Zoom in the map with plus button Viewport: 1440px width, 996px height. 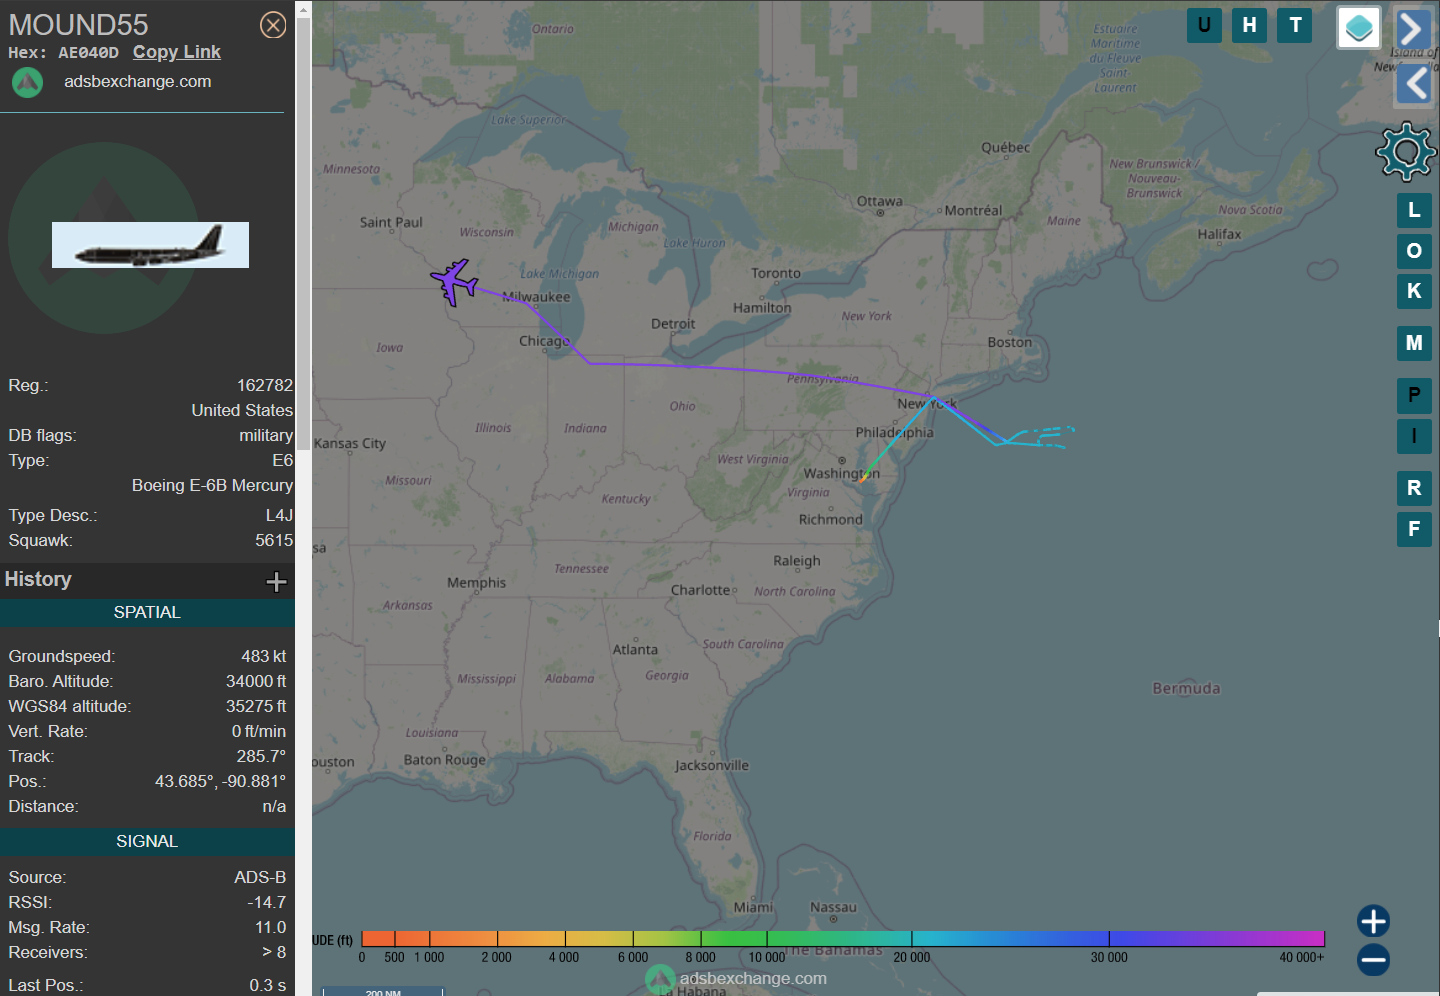click(1373, 921)
